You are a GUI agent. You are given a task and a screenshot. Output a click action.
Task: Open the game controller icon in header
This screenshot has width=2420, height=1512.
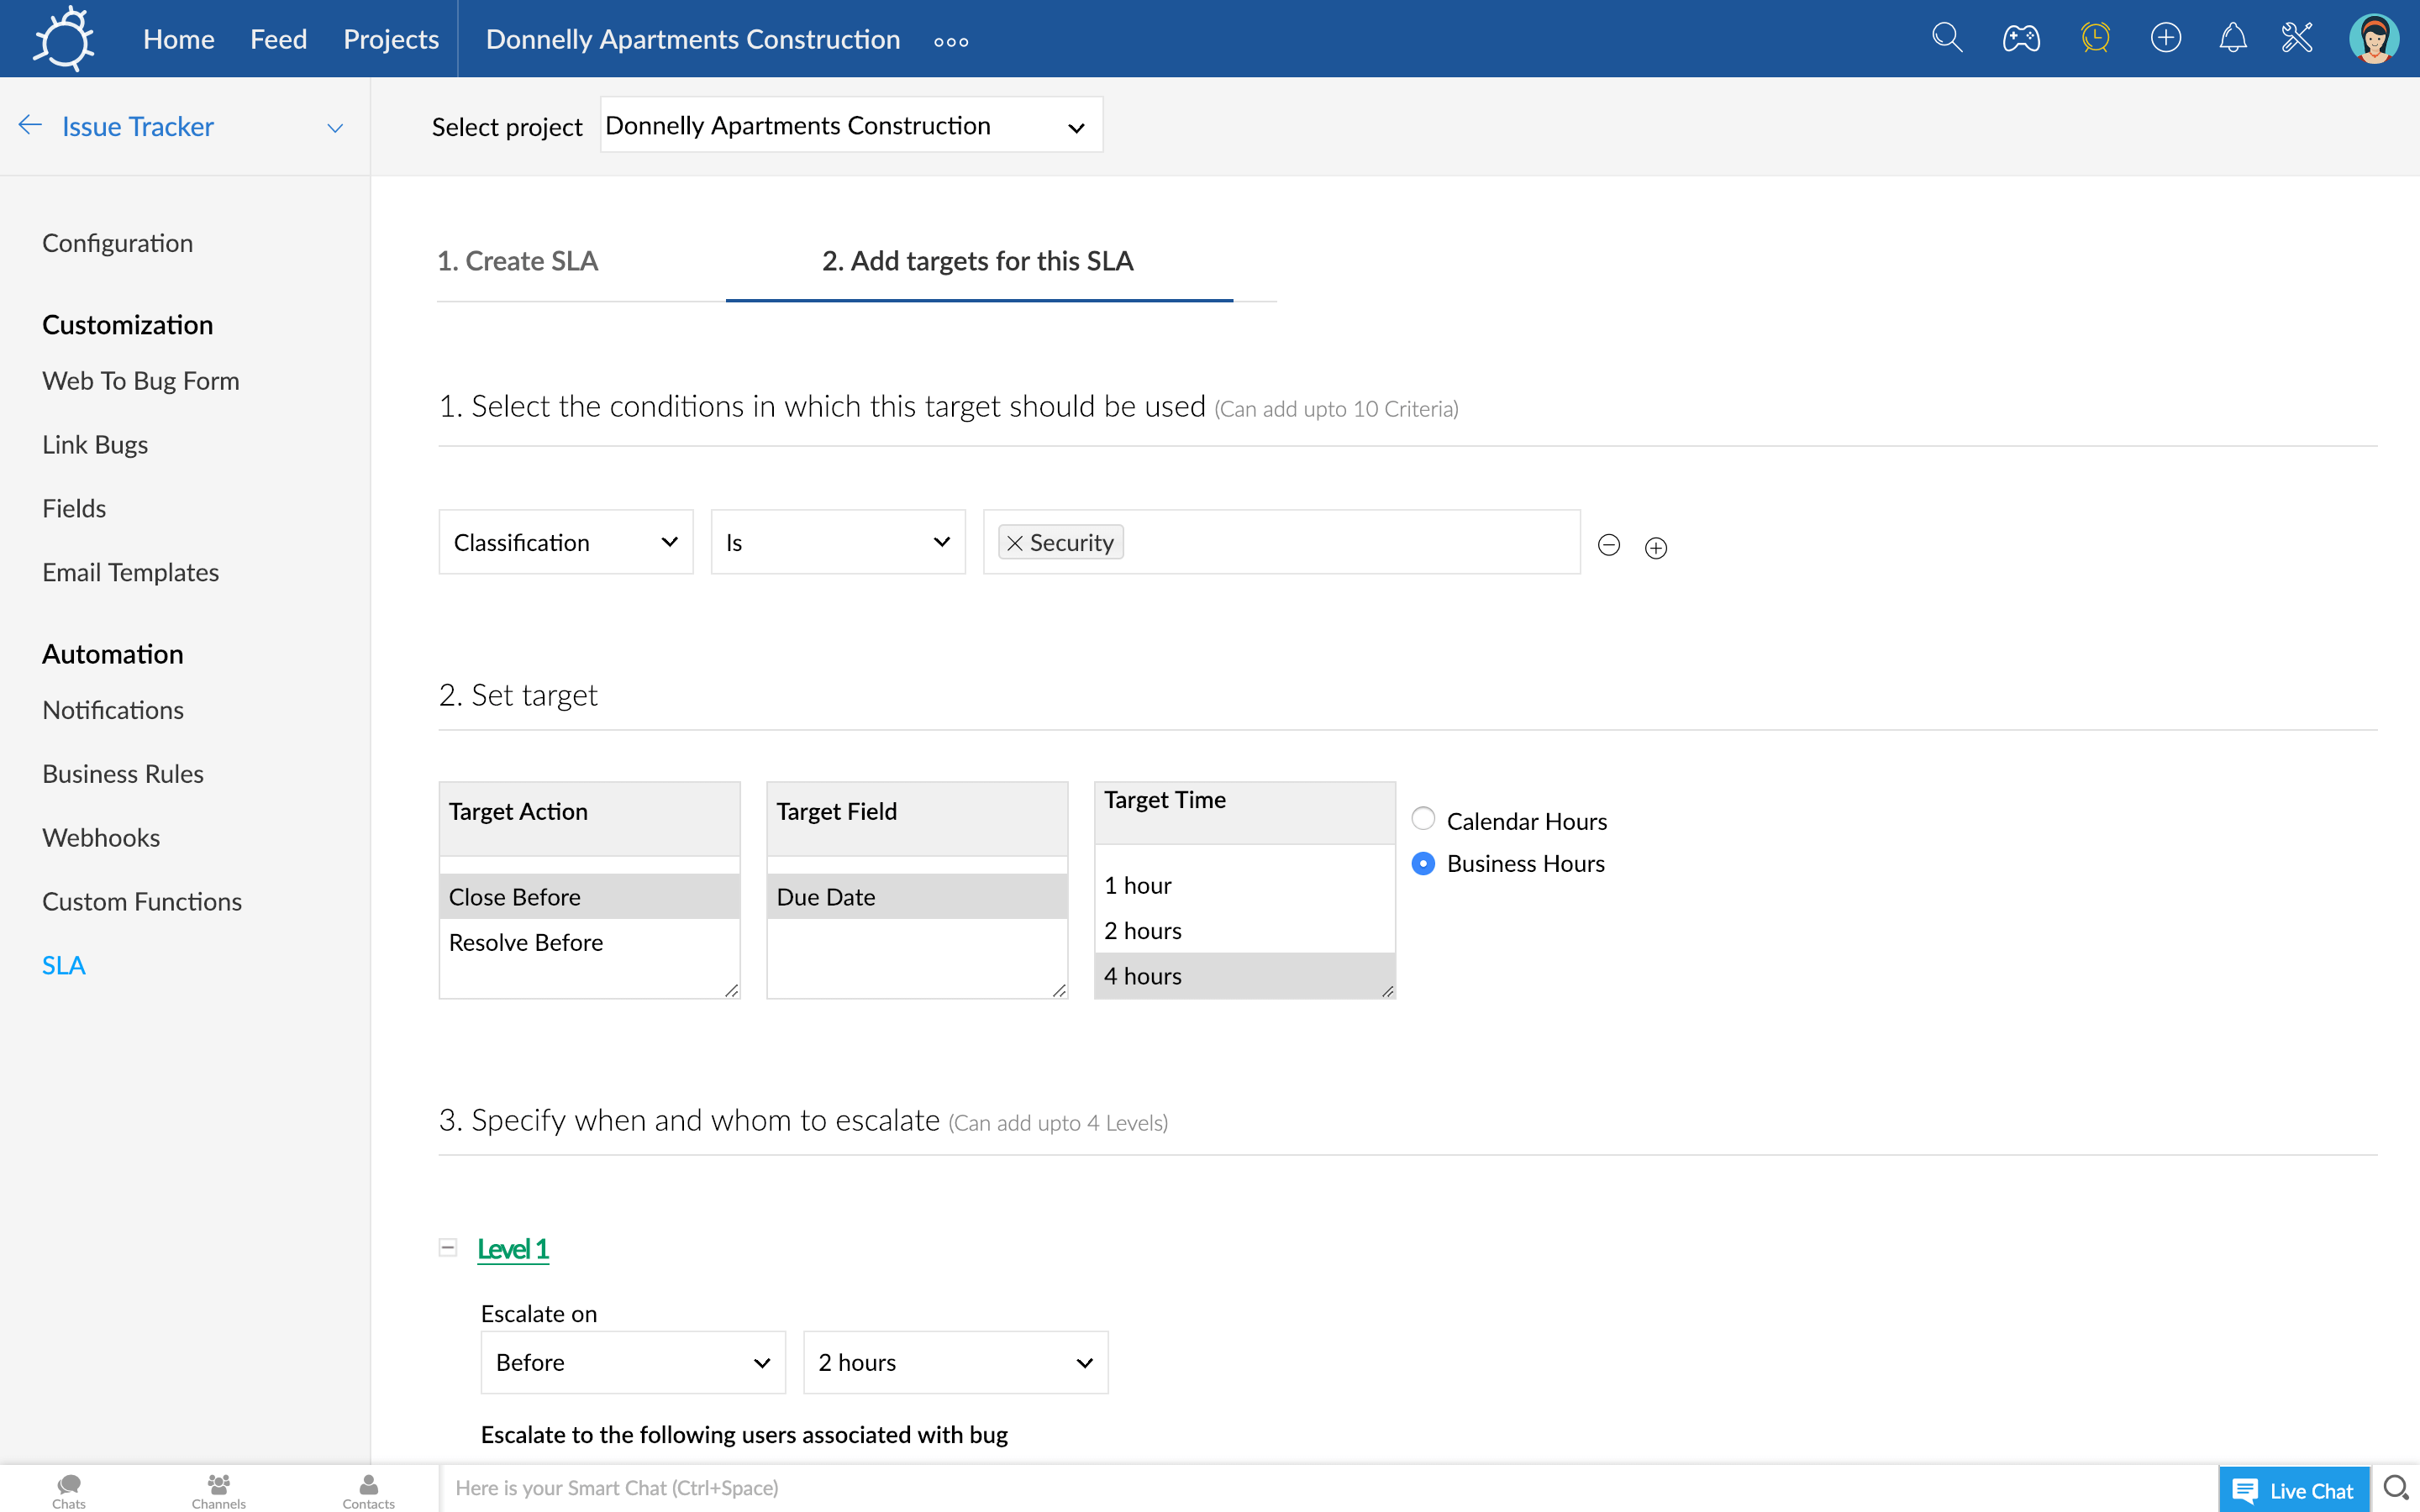click(x=2020, y=38)
